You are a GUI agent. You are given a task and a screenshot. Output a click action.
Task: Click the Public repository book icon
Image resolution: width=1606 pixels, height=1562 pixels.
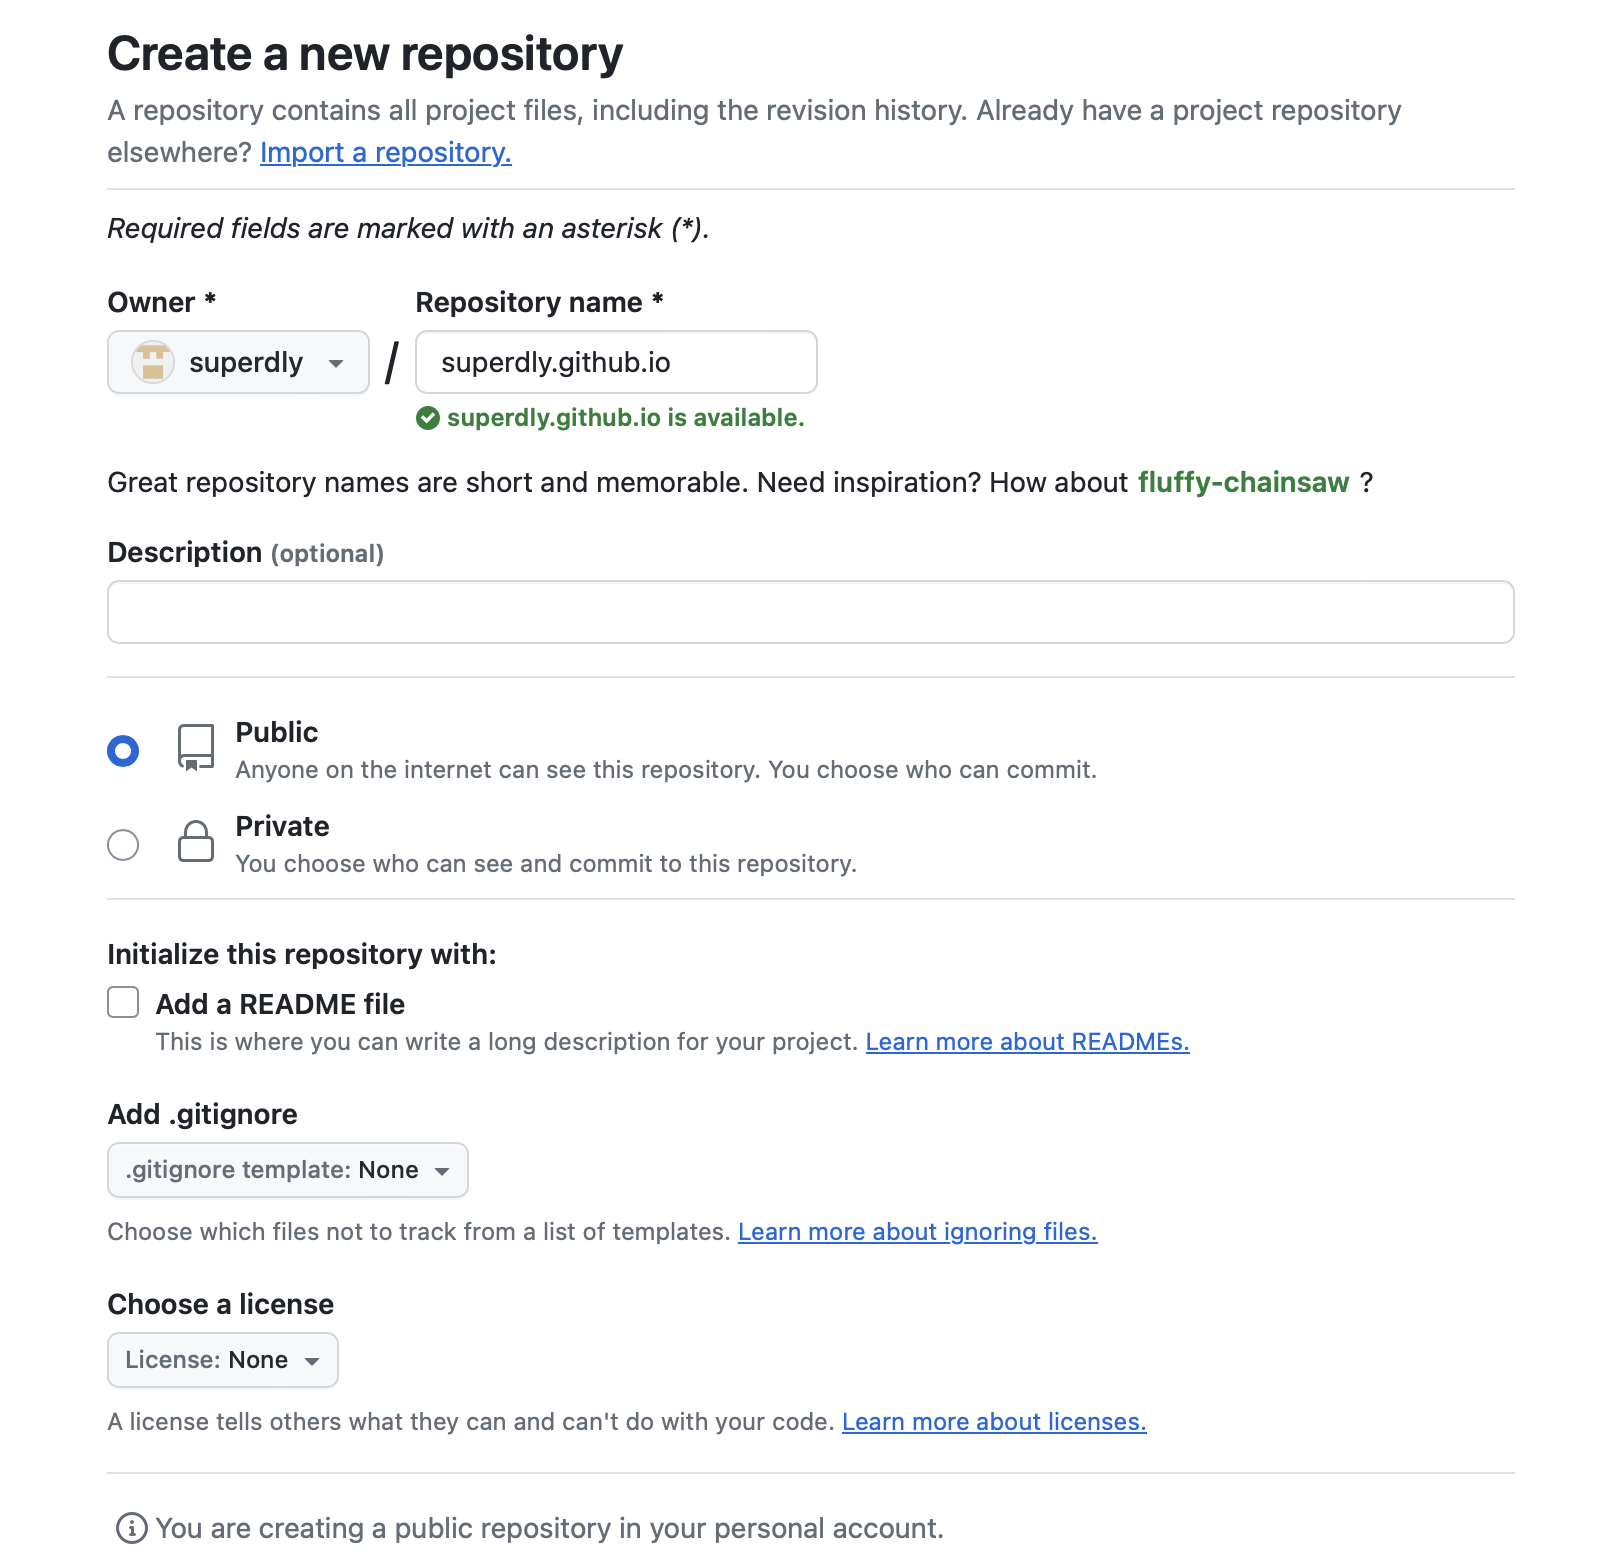tap(196, 748)
